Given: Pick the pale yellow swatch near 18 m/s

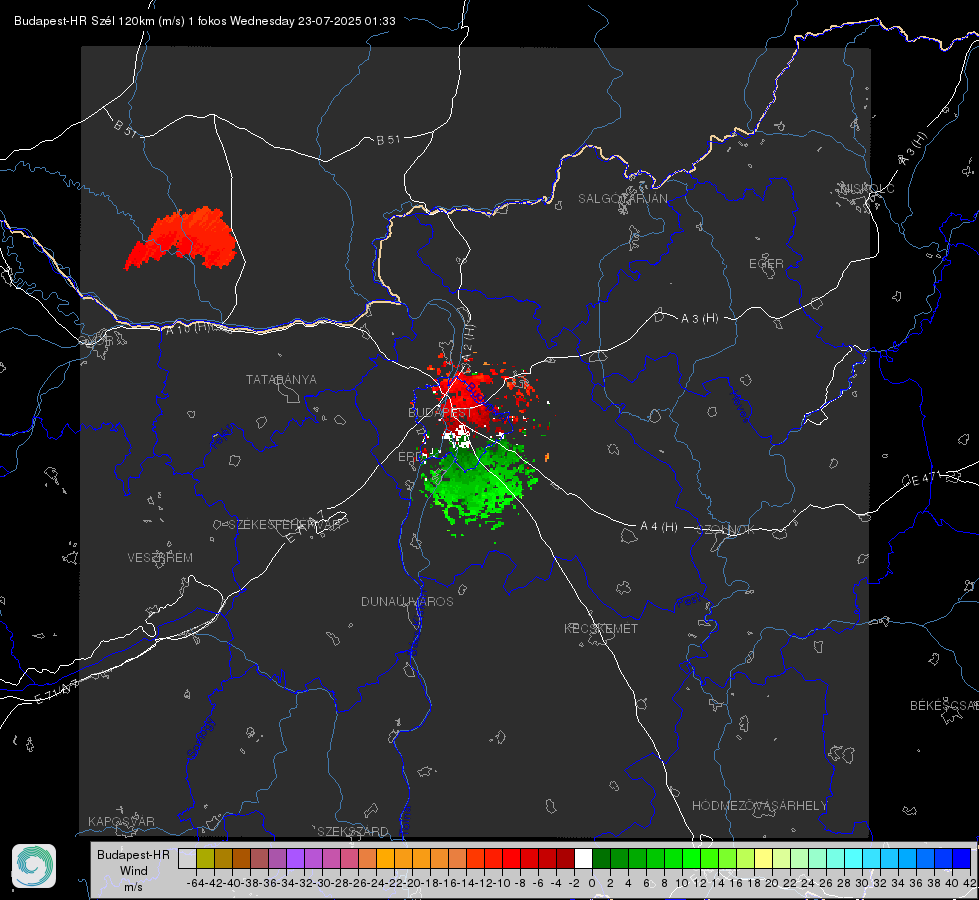Looking at the screenshot, I should tap(764, 858).
